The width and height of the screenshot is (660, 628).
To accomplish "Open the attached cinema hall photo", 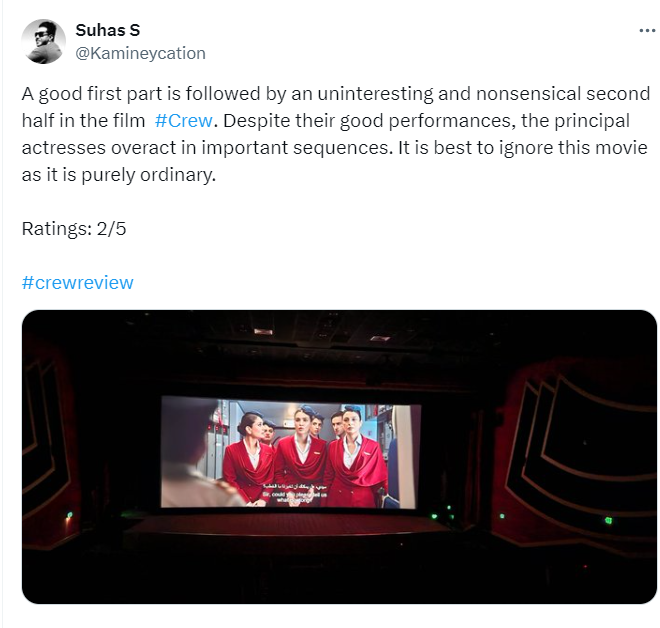I will tap(339, 457).
